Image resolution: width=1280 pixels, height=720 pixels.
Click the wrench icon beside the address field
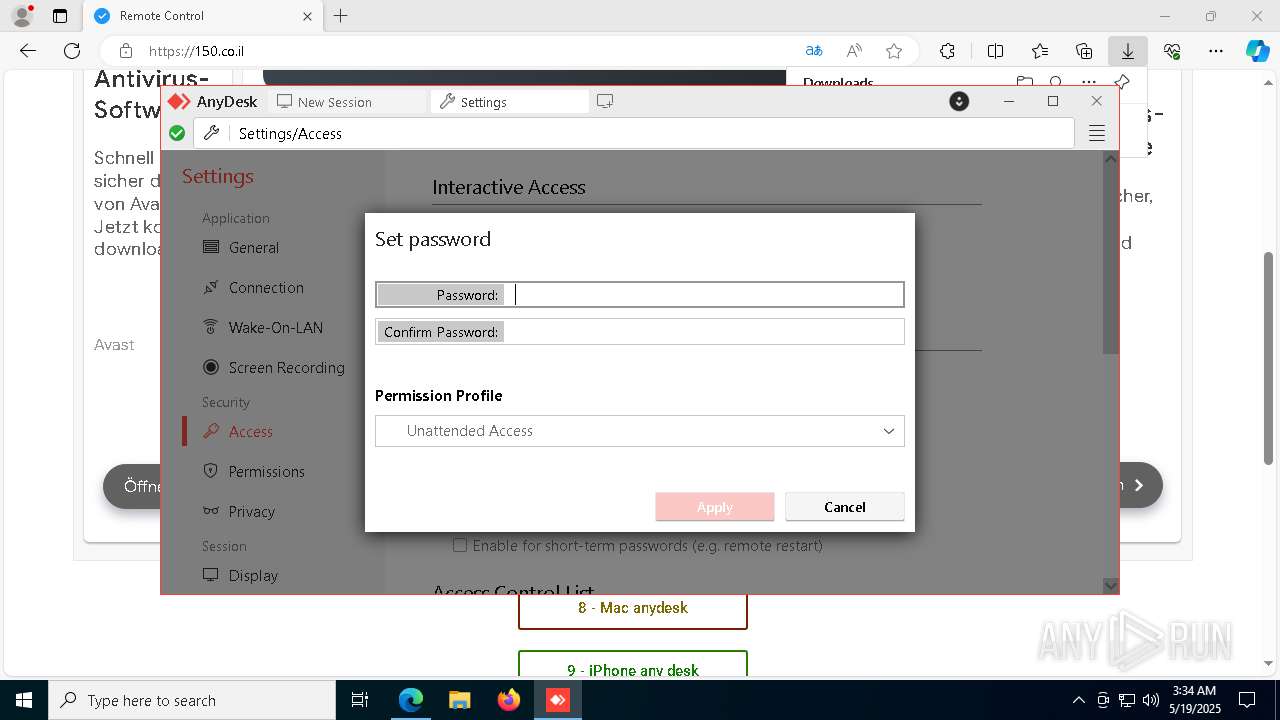click(211, 133)
